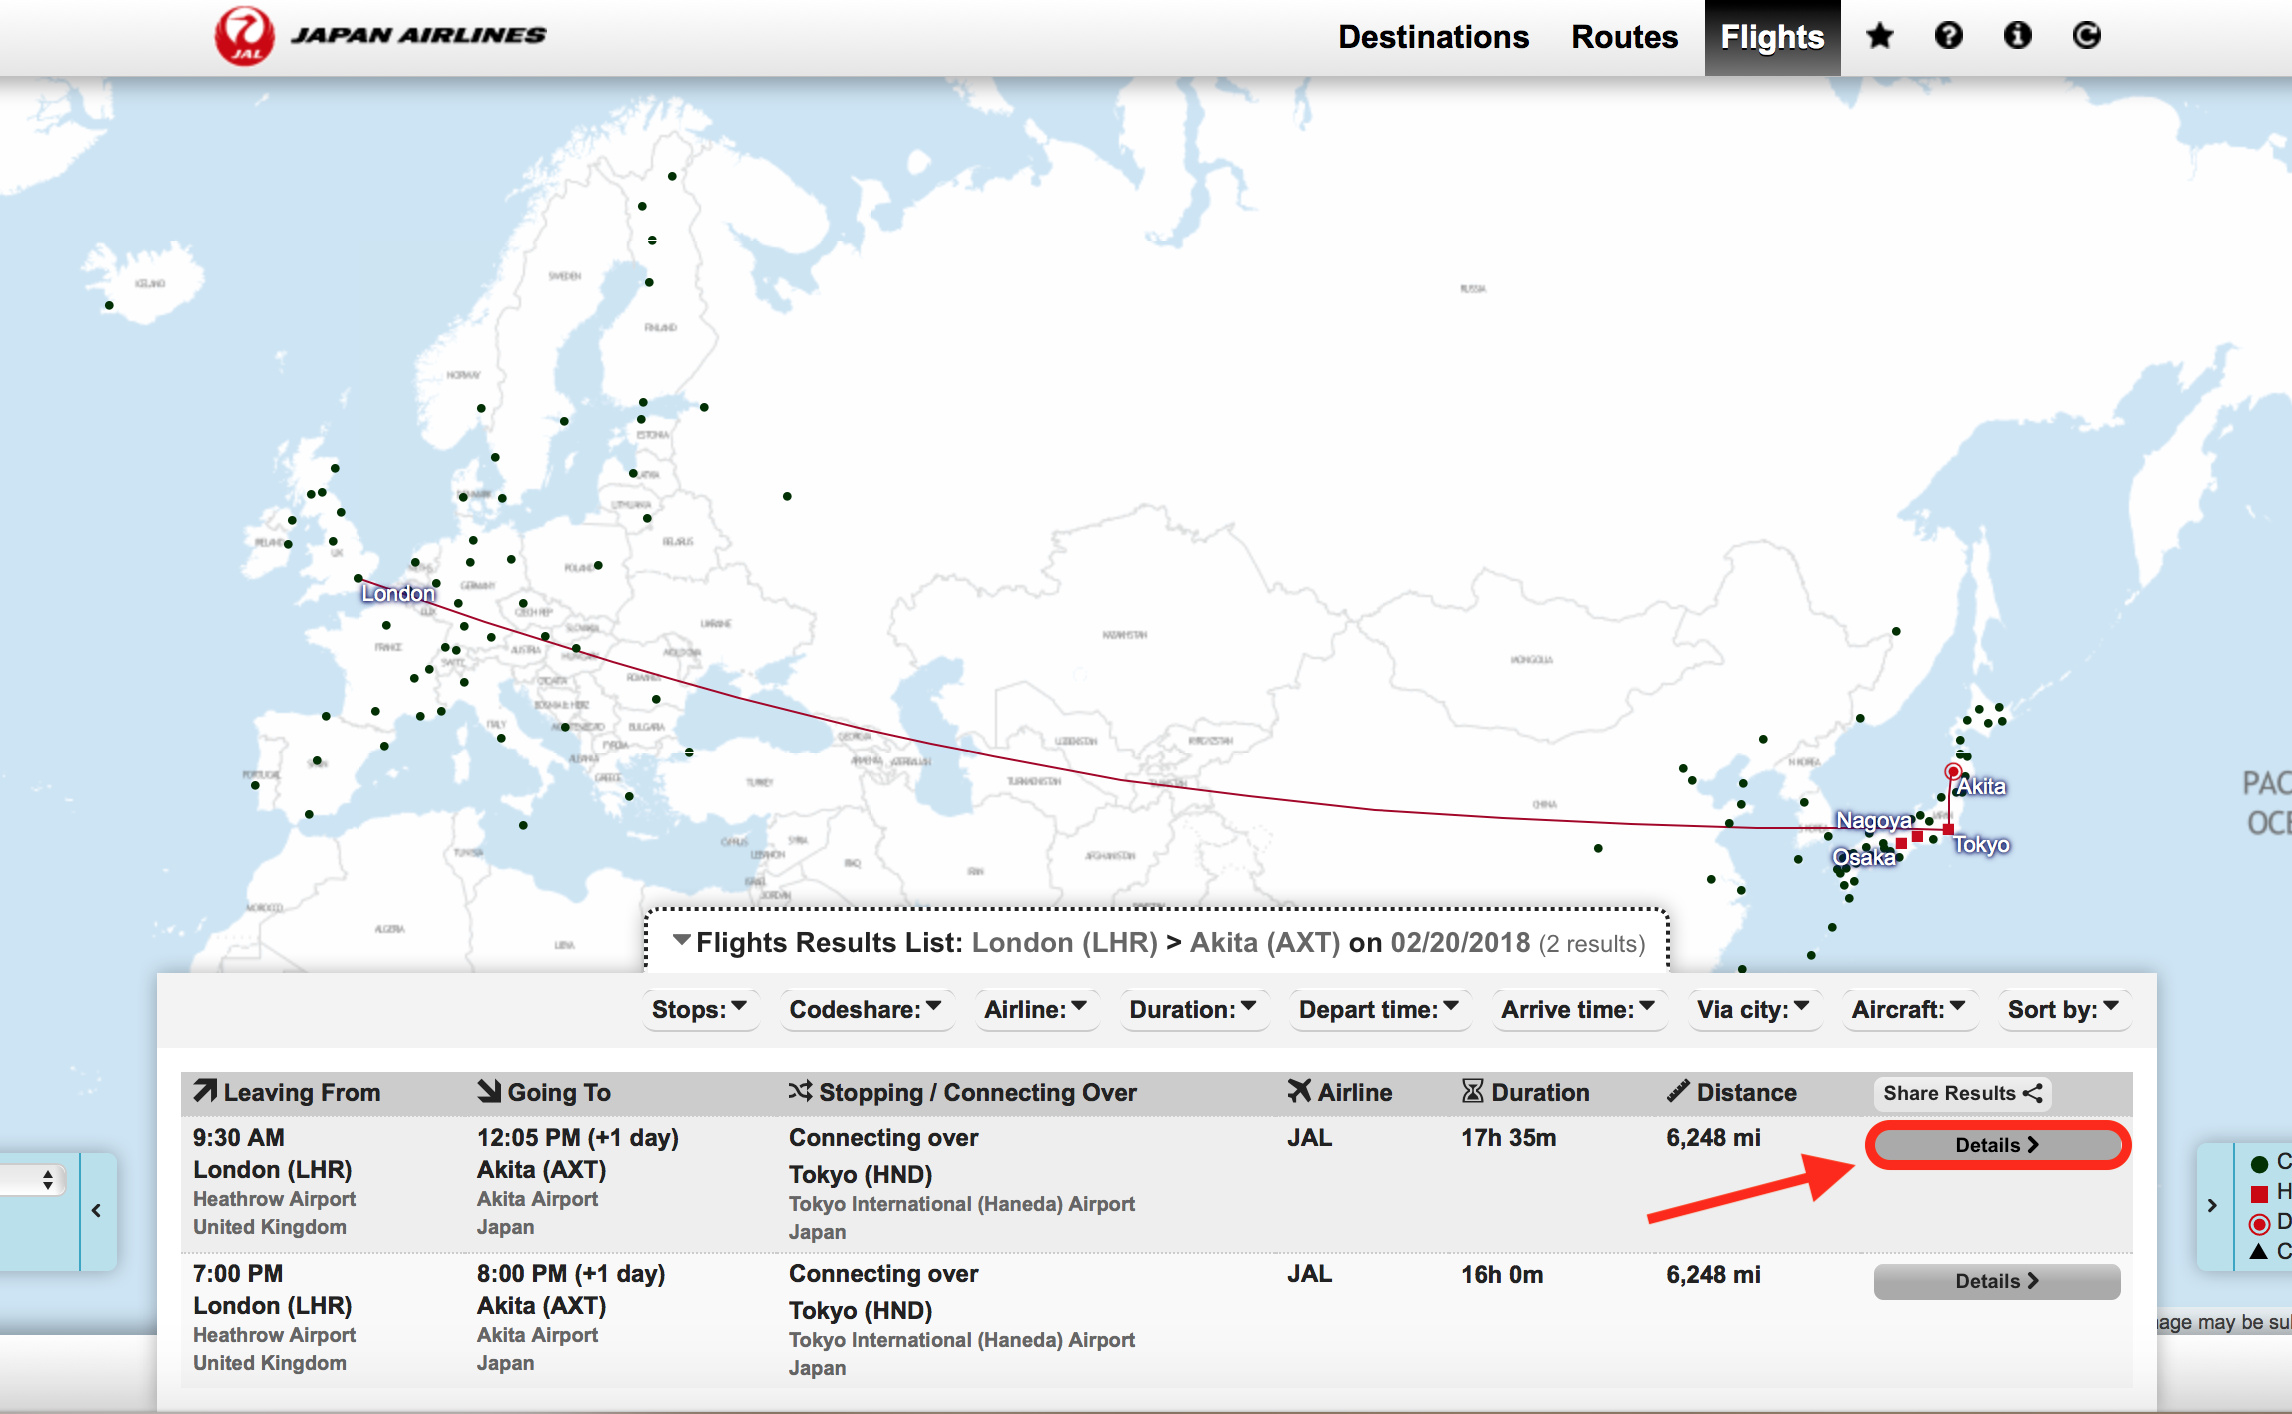Switch to the Routes tab
This screenshot has height=1414, width=2292.
pyautogui.click(x=1624, y=37)
